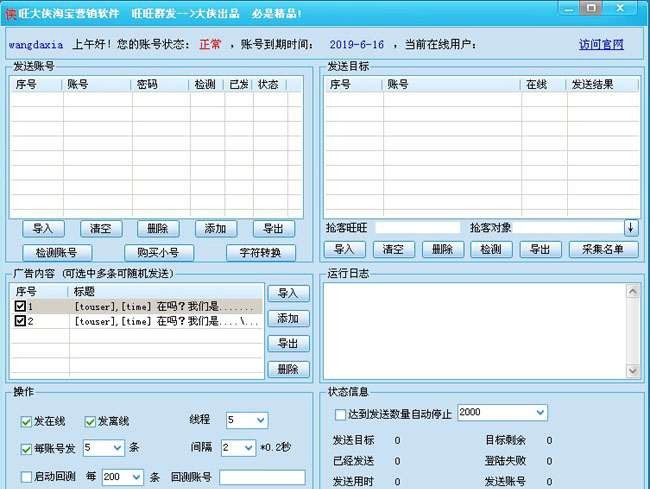This screenshot has width=650, height=489.
Task: Click the 购买小号 button
Action: pos(159,253)
